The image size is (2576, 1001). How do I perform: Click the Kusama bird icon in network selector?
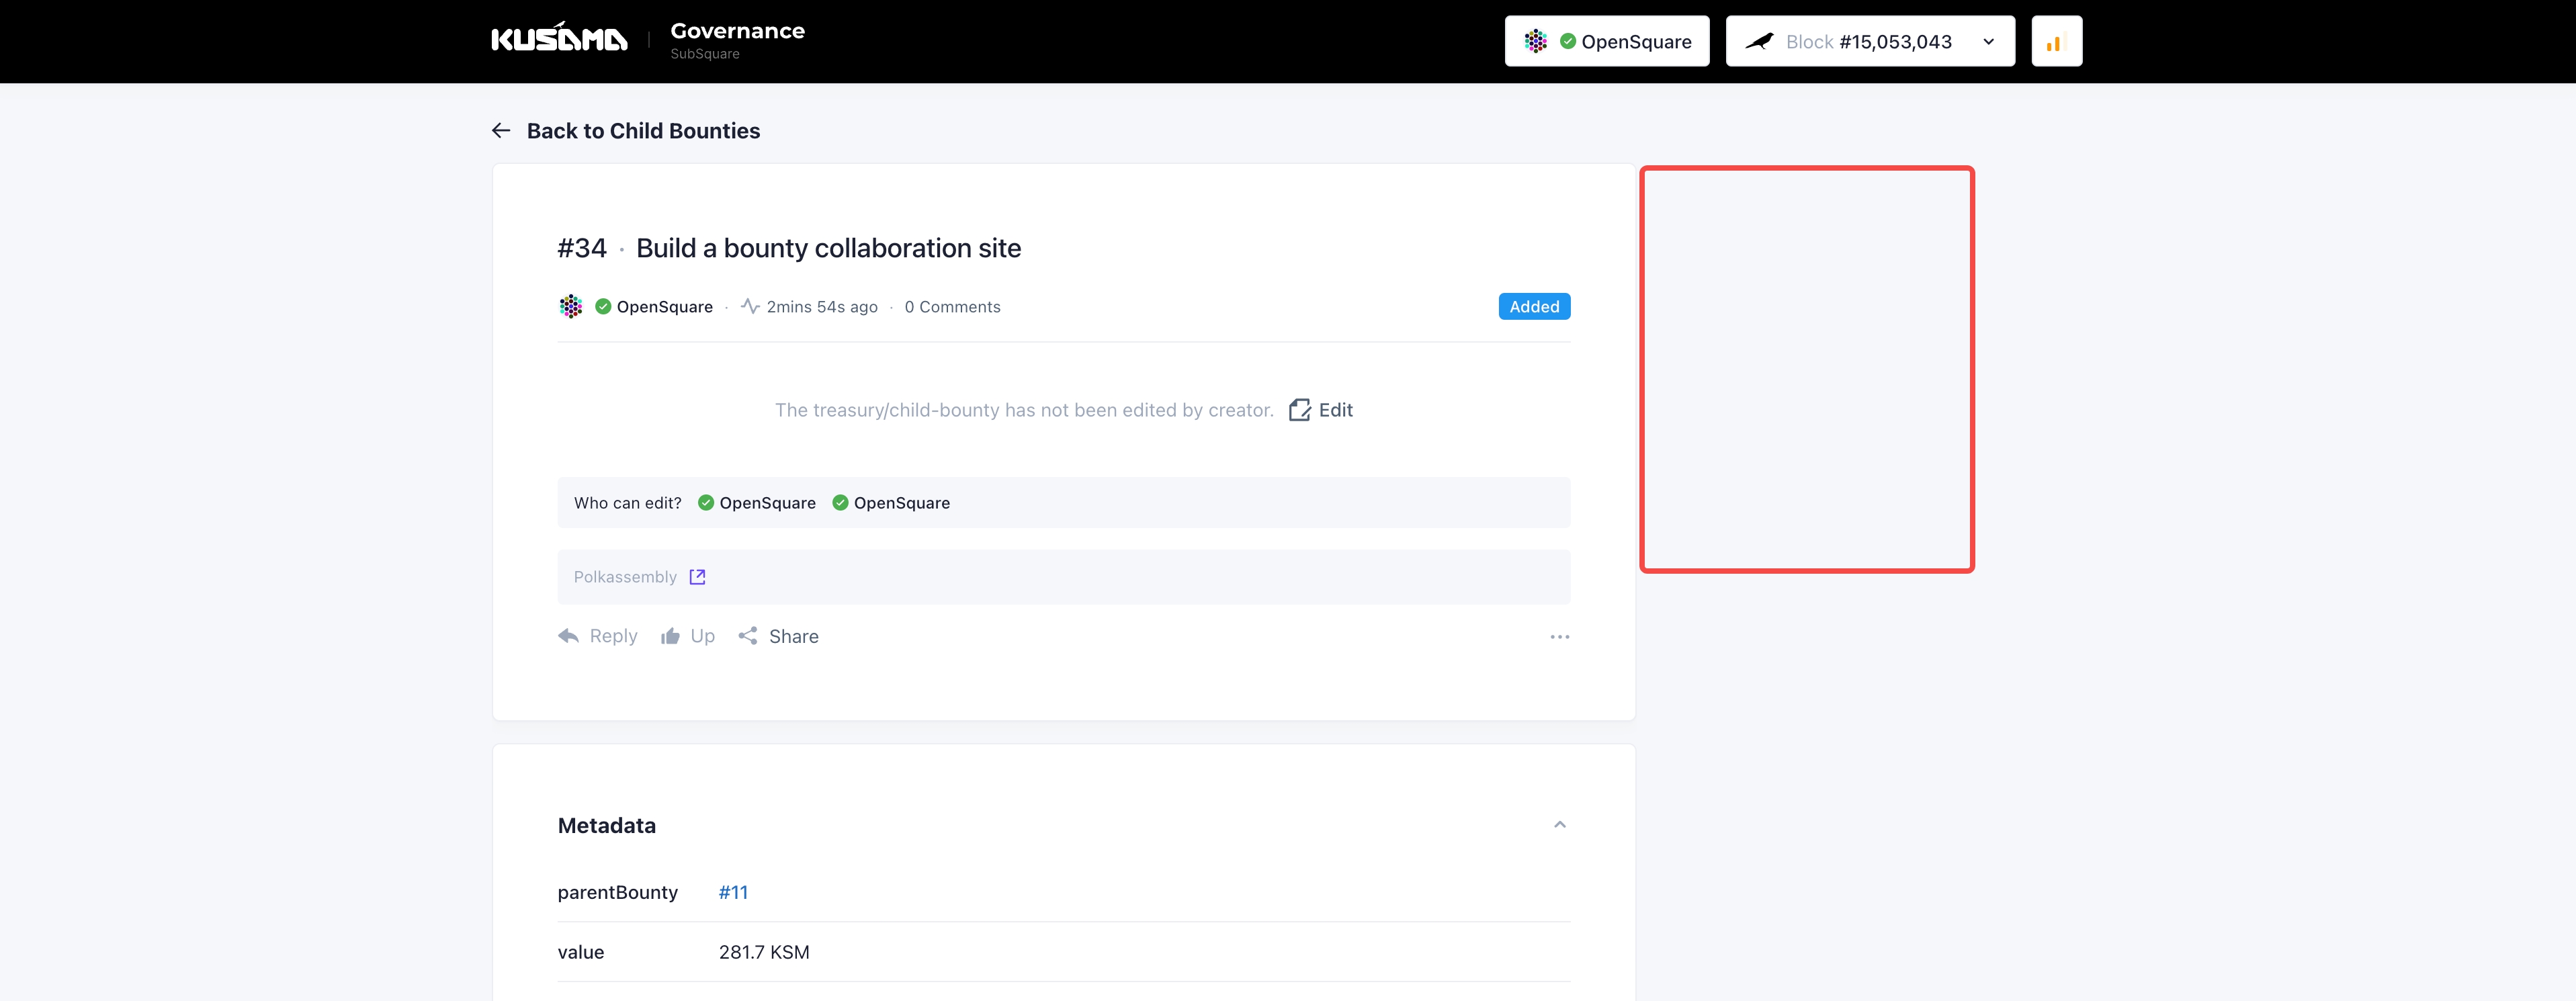(x=1759, y=41)
